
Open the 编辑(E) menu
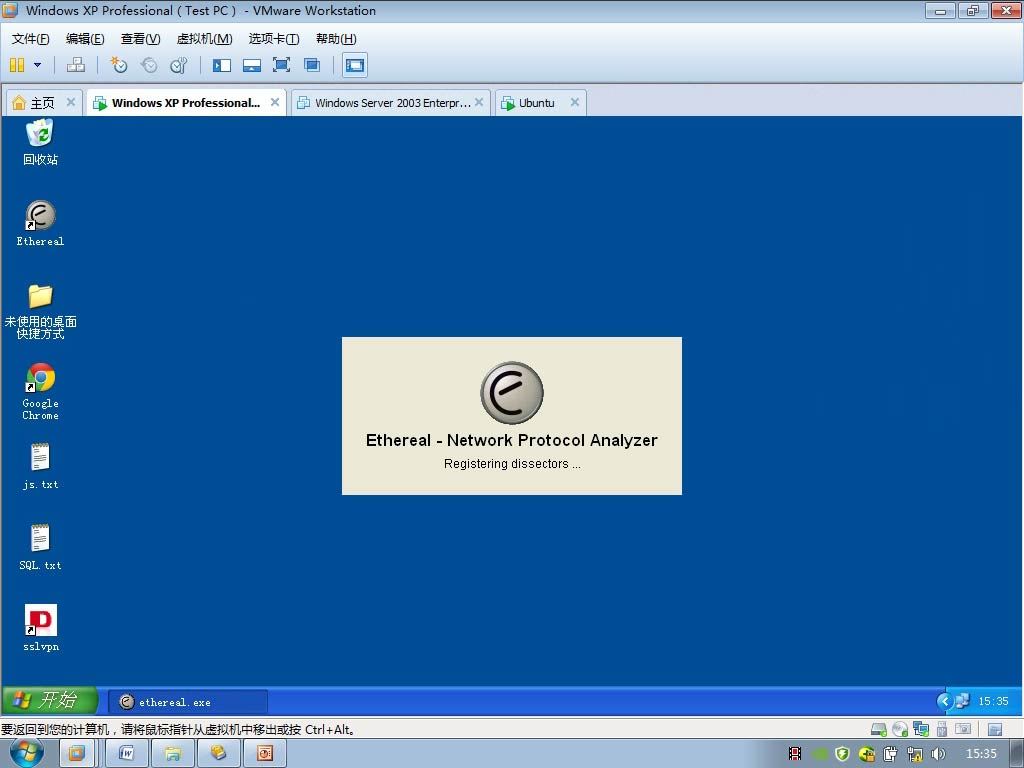coord(85,39)
